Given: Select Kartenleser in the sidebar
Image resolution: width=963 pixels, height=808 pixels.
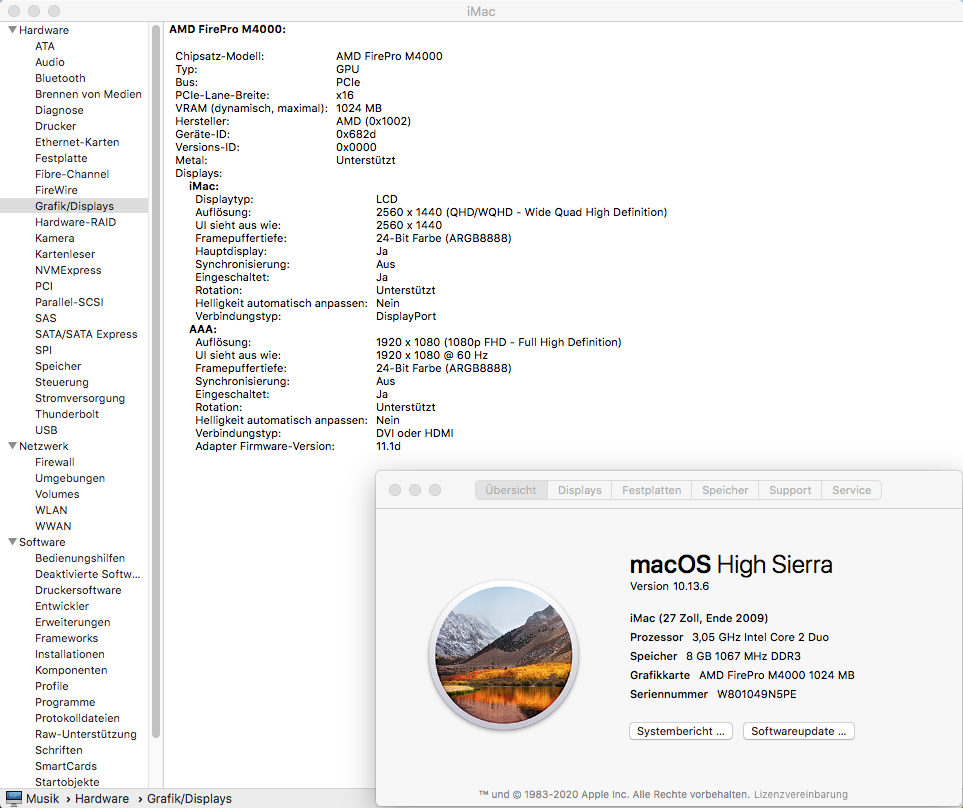Looking at the screenshot, I should (x=65, y=254).
